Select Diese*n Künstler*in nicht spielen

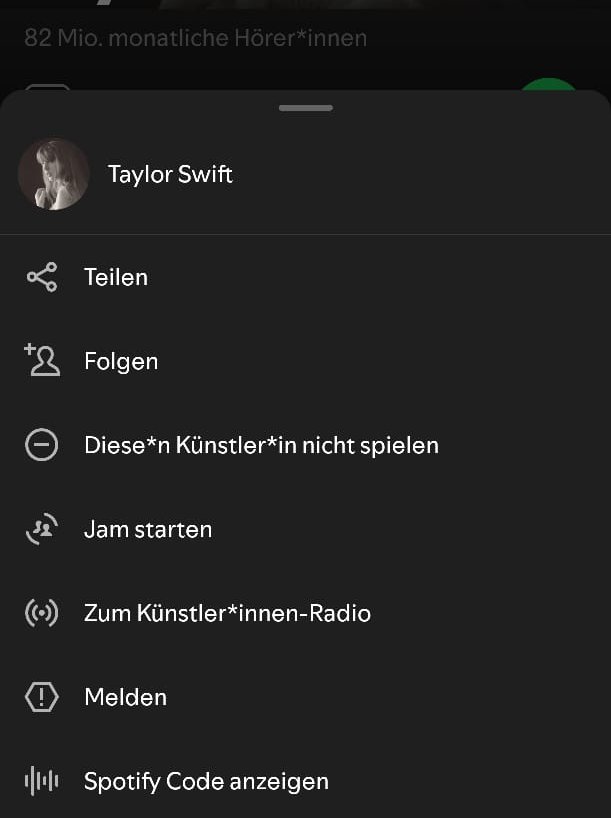click(x=261, y=445)
